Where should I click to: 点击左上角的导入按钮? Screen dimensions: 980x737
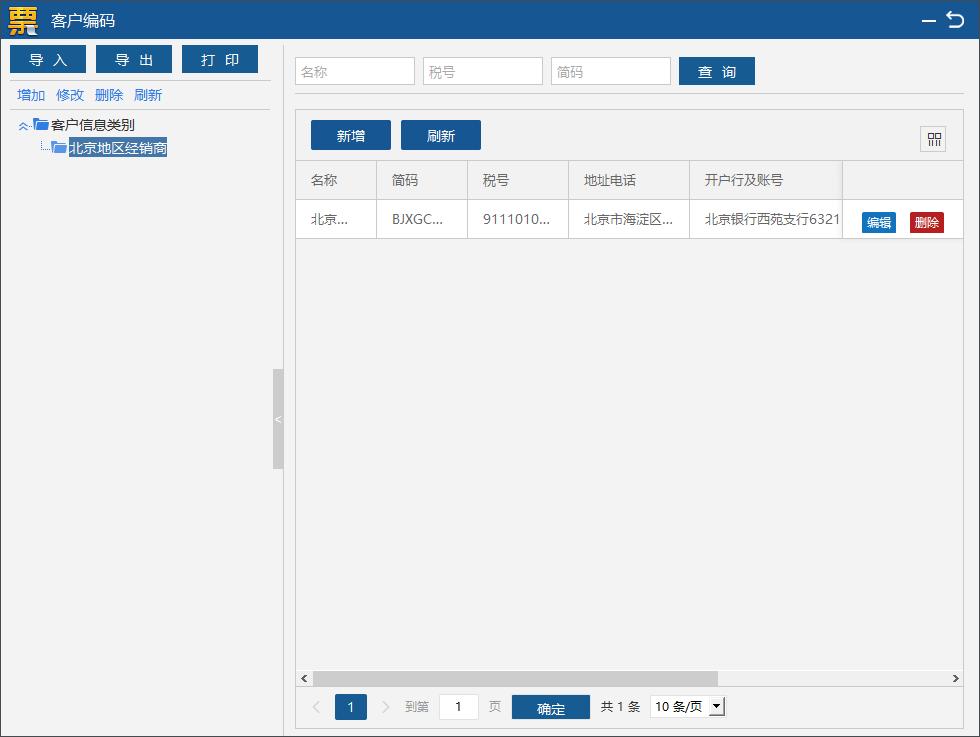coord(47,59)
